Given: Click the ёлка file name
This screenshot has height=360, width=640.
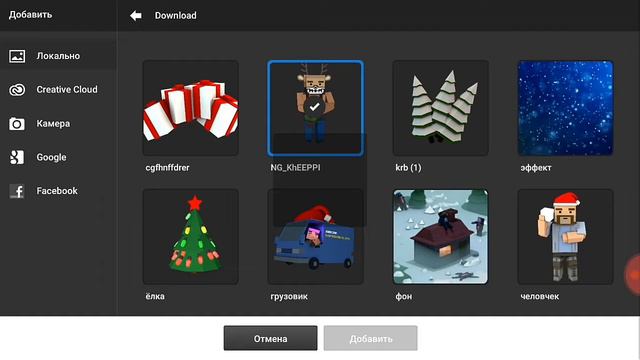Looking at the screenshot, I should coord(155,296).
